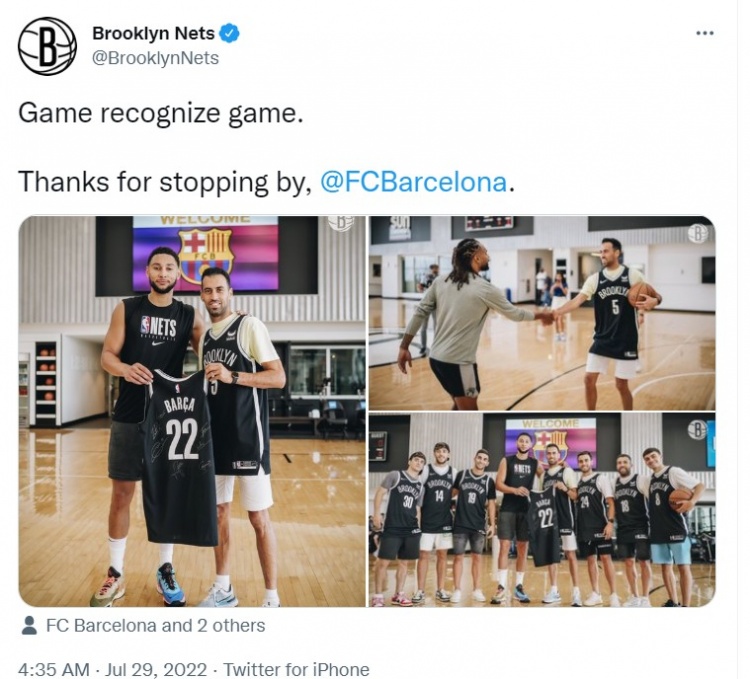The image size is (750, 679).
Task: Click the Twitter for iPhone source label
Action: click(x=297, y=669)
